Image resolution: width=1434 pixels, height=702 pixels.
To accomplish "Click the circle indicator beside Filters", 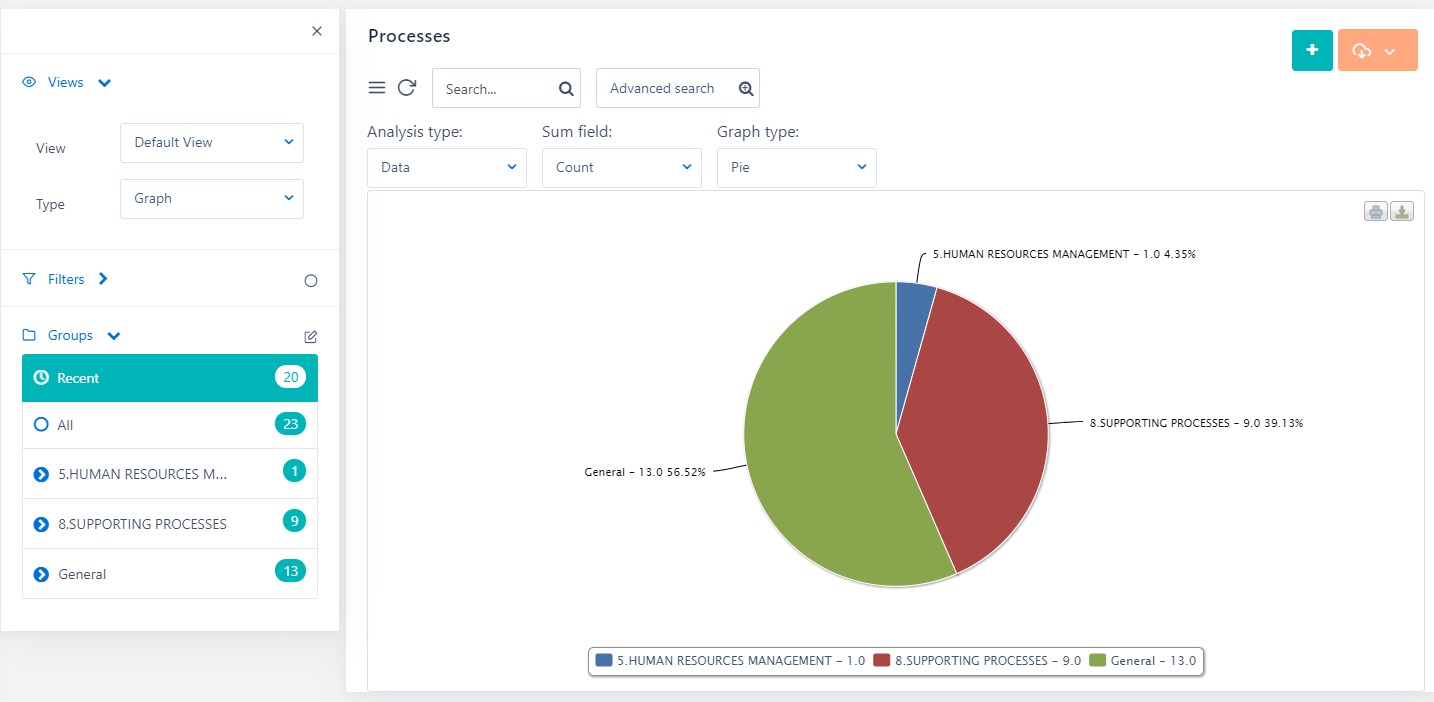I will point(311,281).
